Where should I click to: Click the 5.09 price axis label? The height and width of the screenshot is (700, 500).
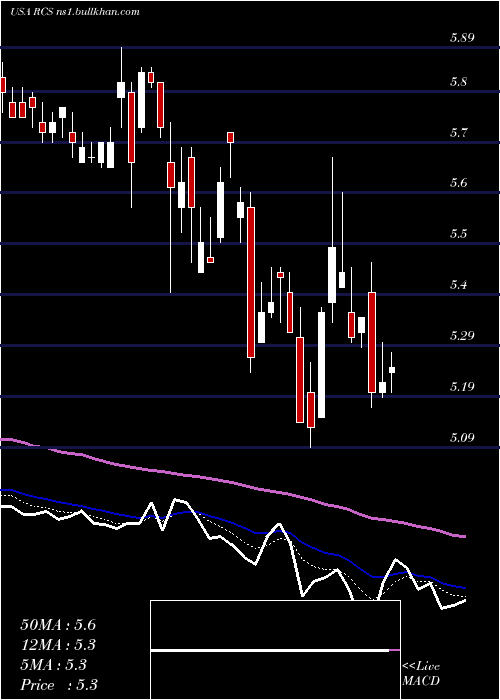[462, 438]
